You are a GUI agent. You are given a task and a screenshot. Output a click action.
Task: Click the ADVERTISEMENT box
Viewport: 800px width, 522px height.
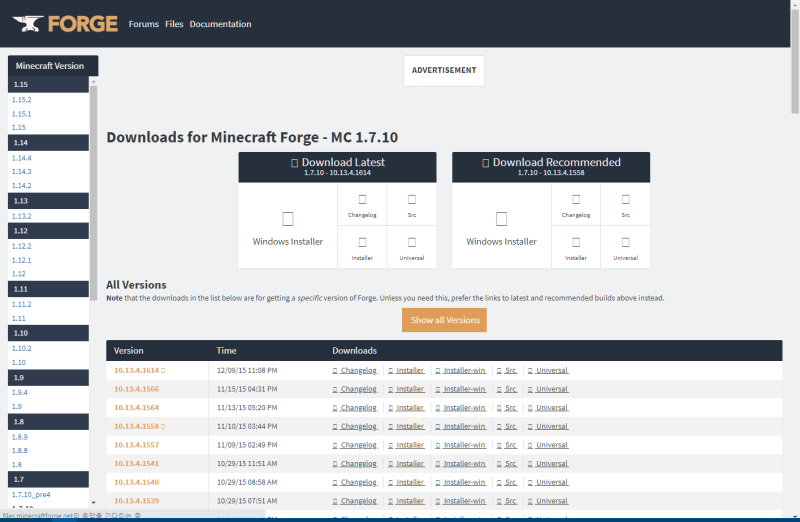click(444, 70)
